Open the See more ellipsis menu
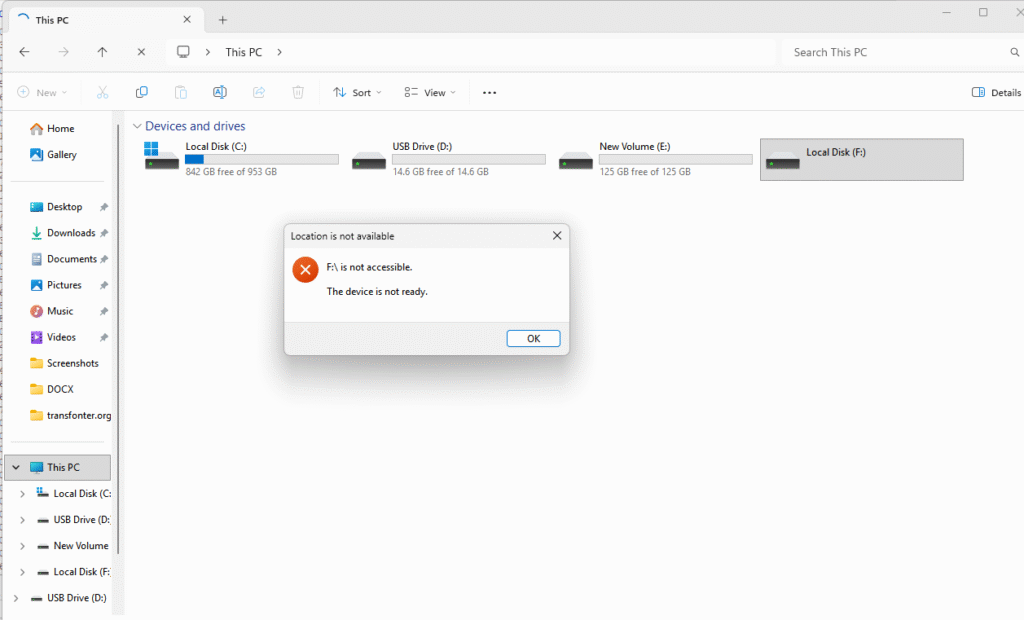 coord(489,92)
